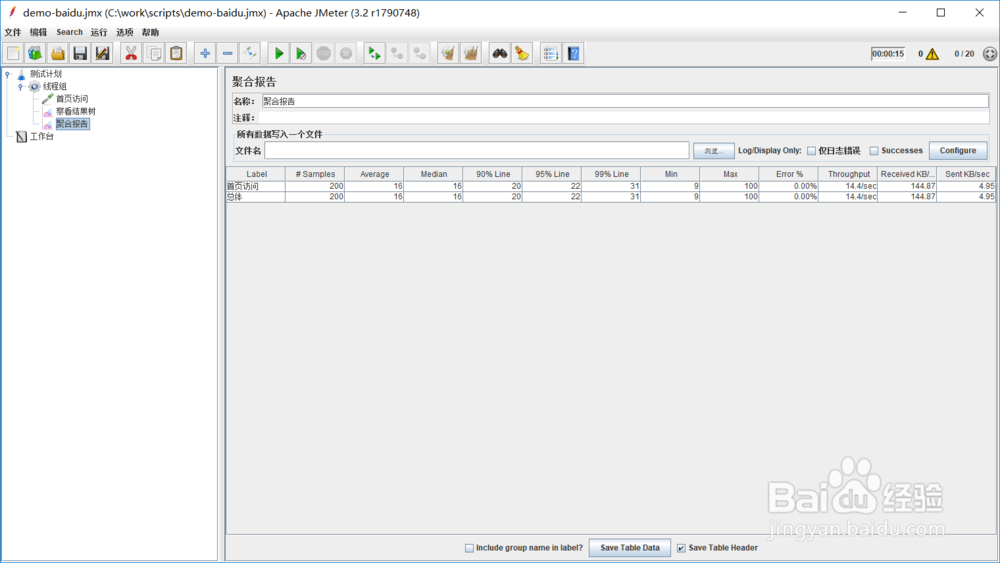Viewport: 1000px width, 563px height.
Task: Click the Throughput column header
Action: click(849, 174)
